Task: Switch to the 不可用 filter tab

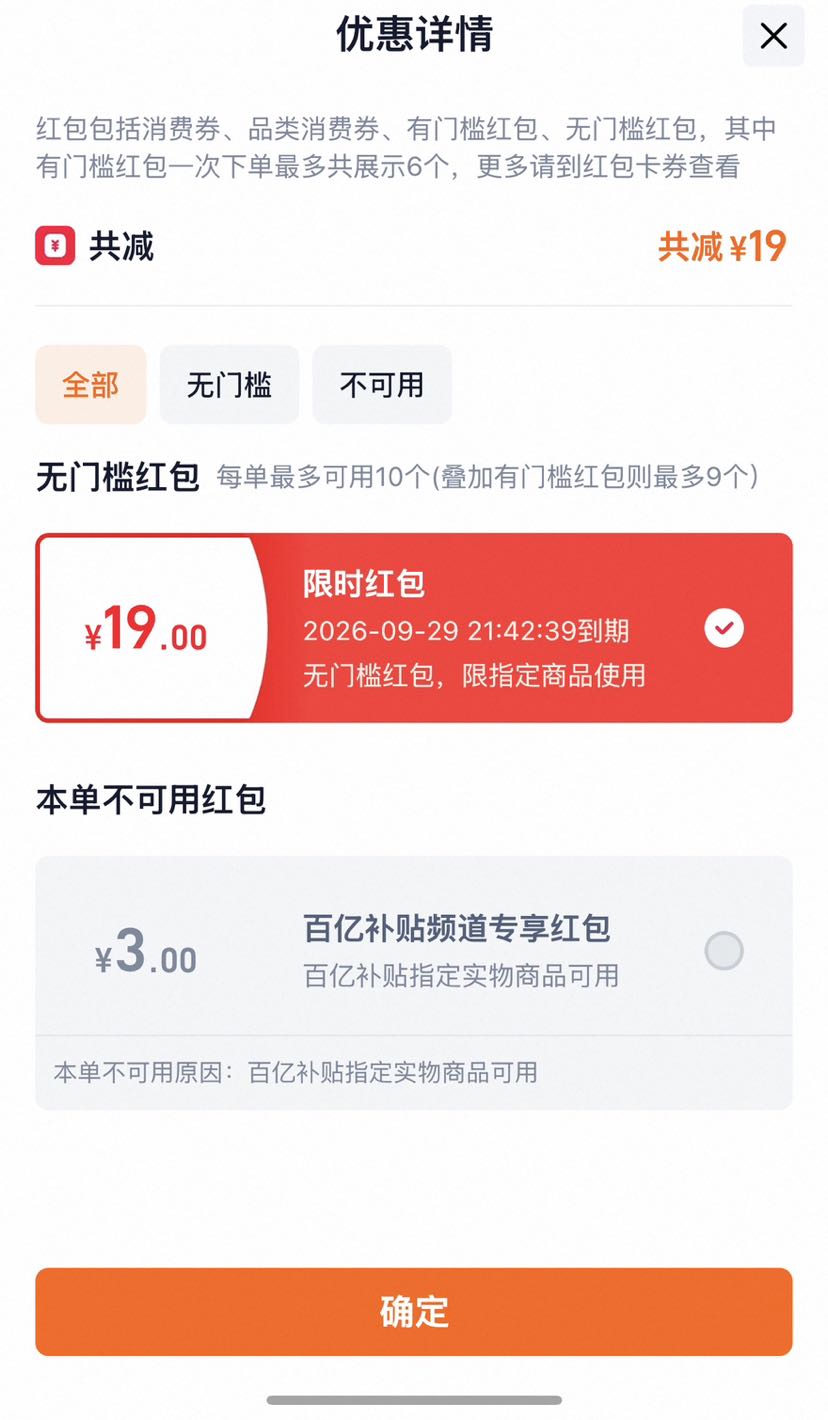Action: [x=382, y=385]
